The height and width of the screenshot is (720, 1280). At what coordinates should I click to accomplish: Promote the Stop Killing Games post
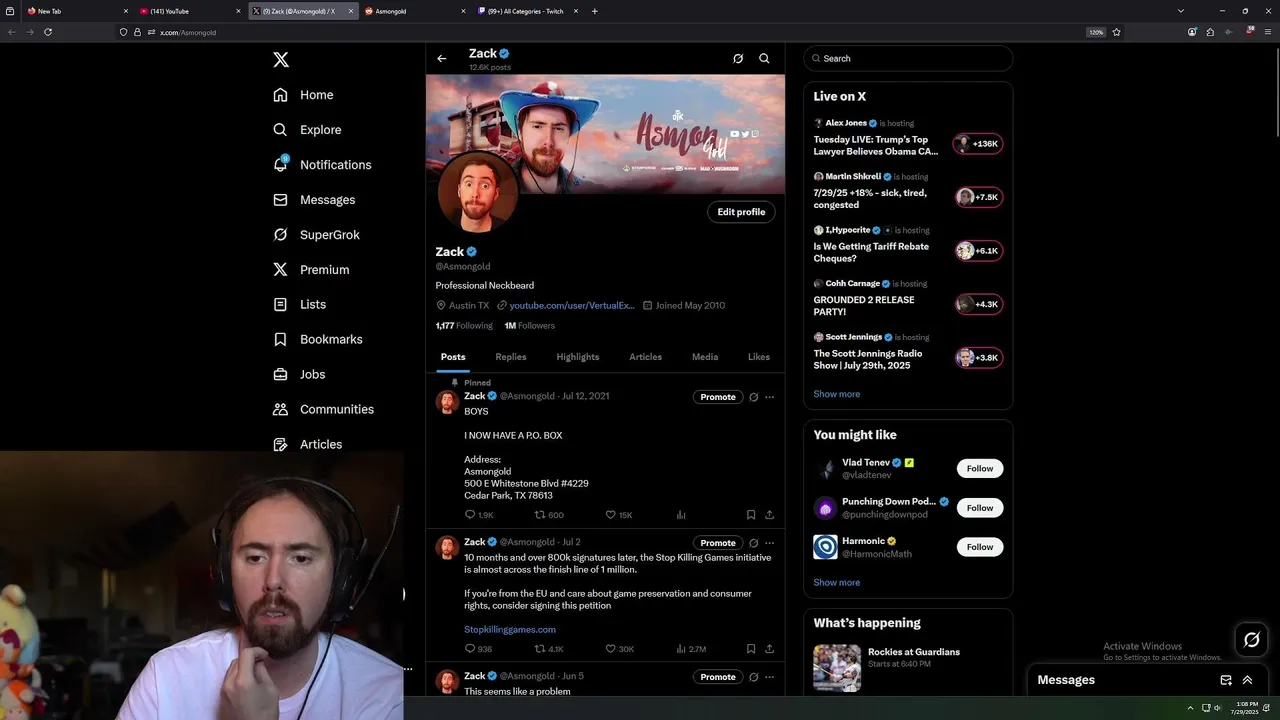(718, 543)
